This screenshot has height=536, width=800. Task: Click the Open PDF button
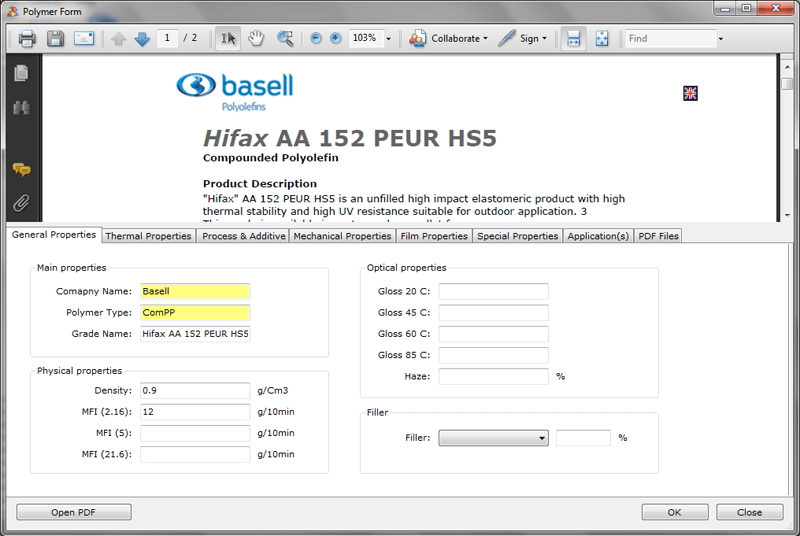(73, 513)
